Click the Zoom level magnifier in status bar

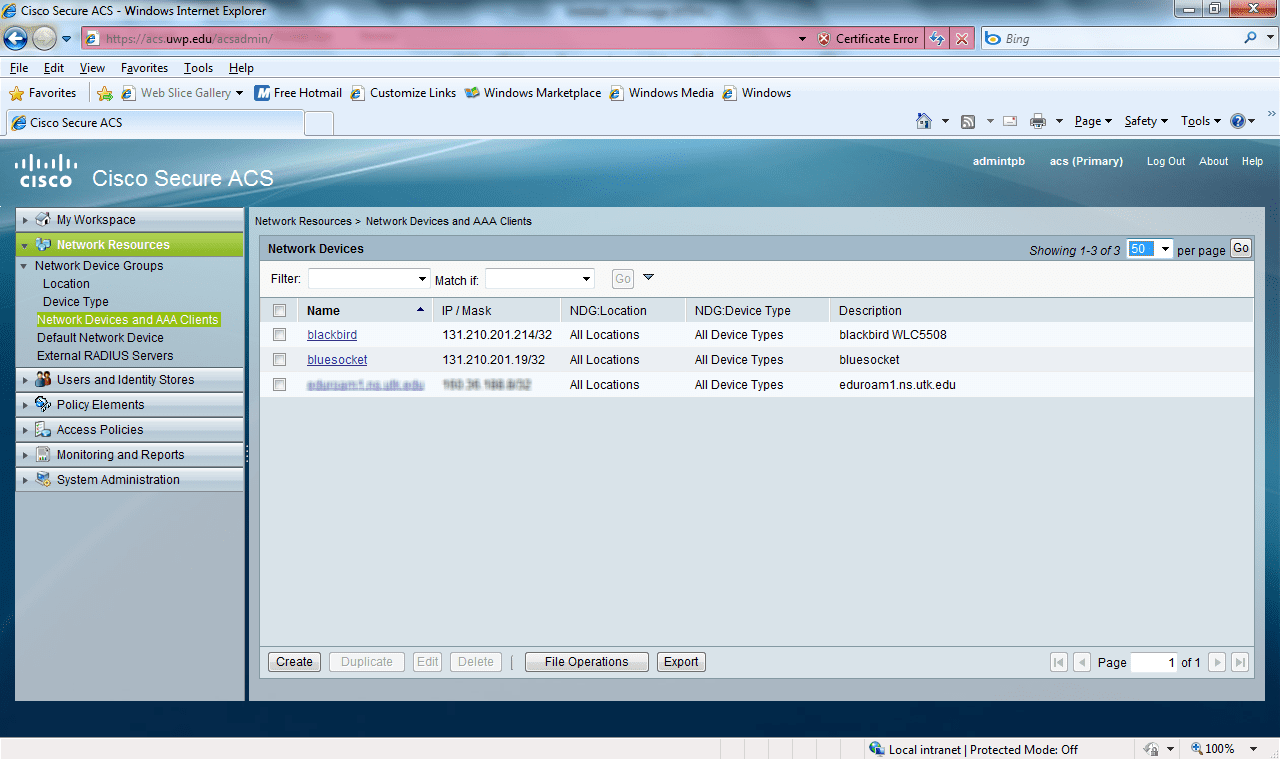(1197, 749)
